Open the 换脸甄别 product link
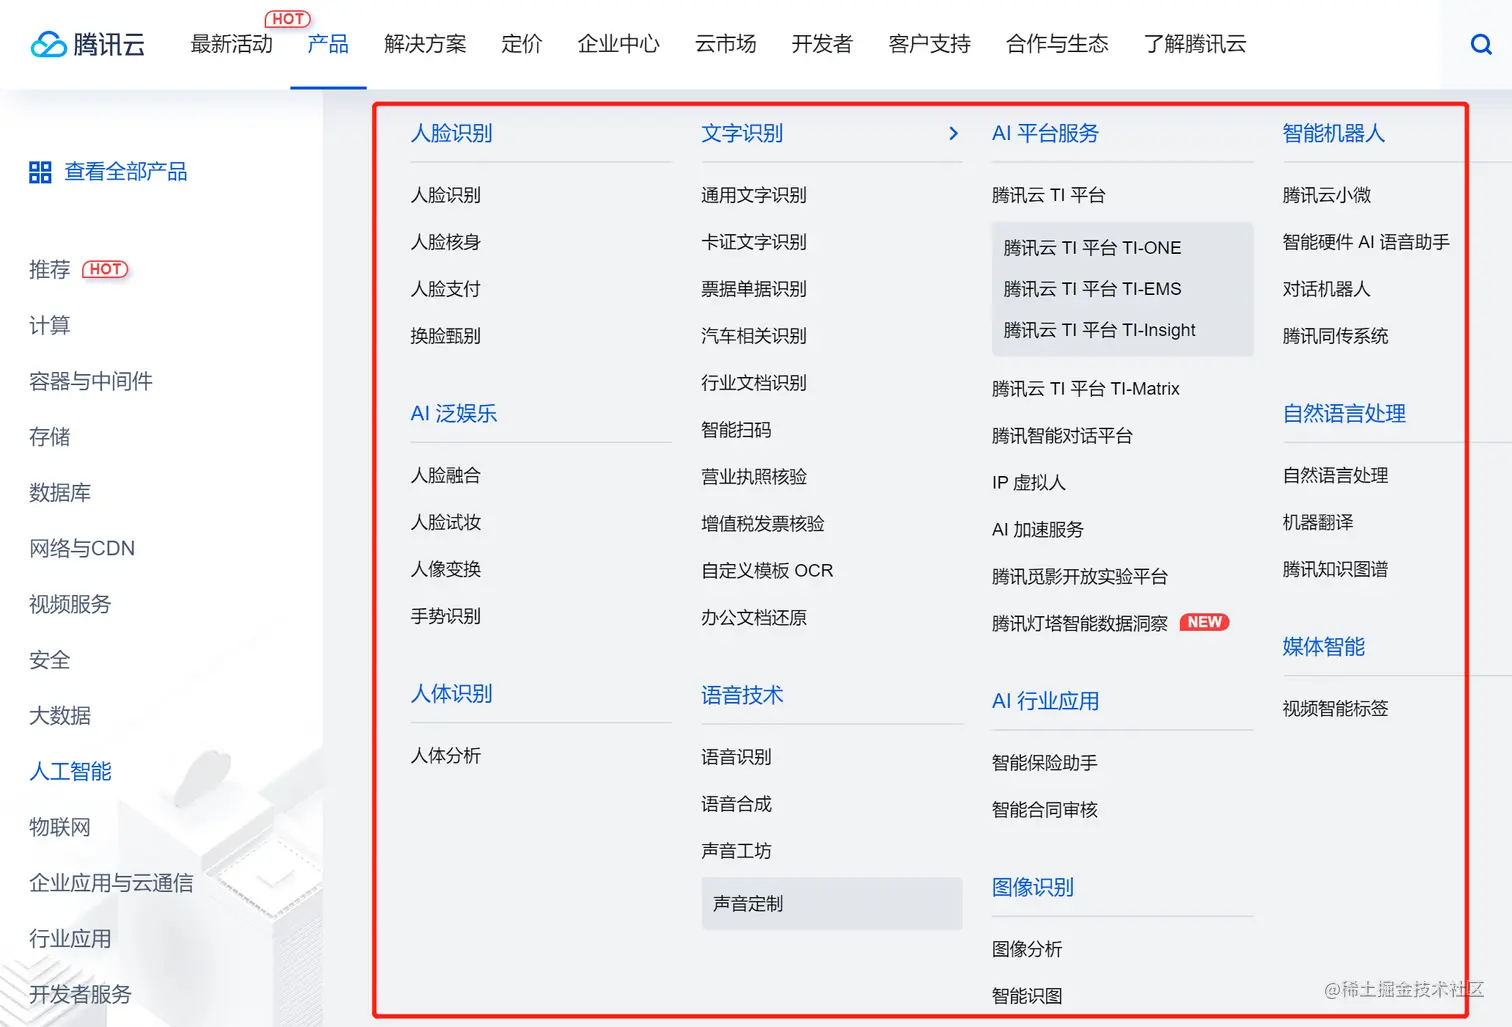This screenshot has width=1512, height=1027. pyautogui.click(x=445, y=336)
